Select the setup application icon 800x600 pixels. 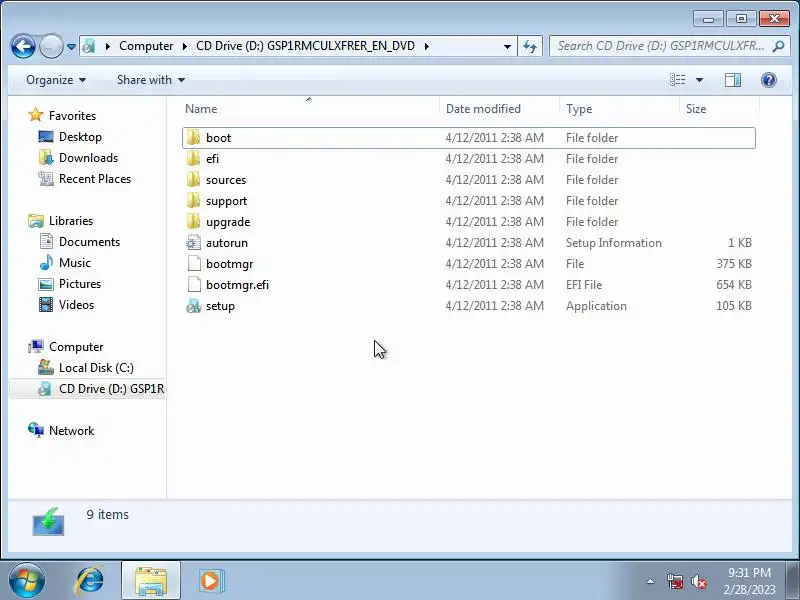[193, 306]
